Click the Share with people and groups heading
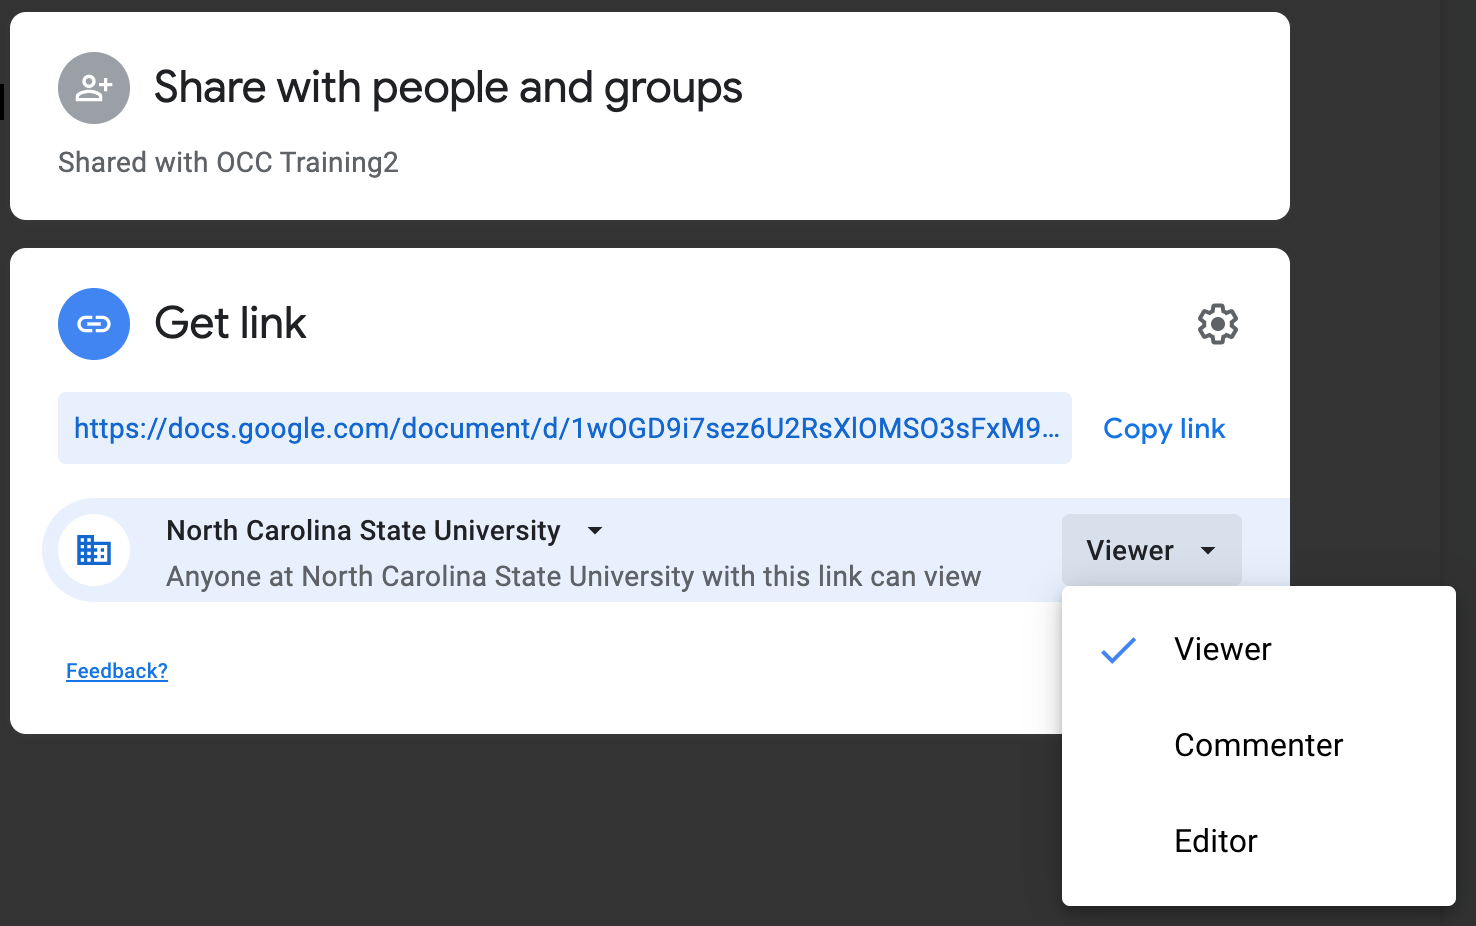 [x=448, y=88]
